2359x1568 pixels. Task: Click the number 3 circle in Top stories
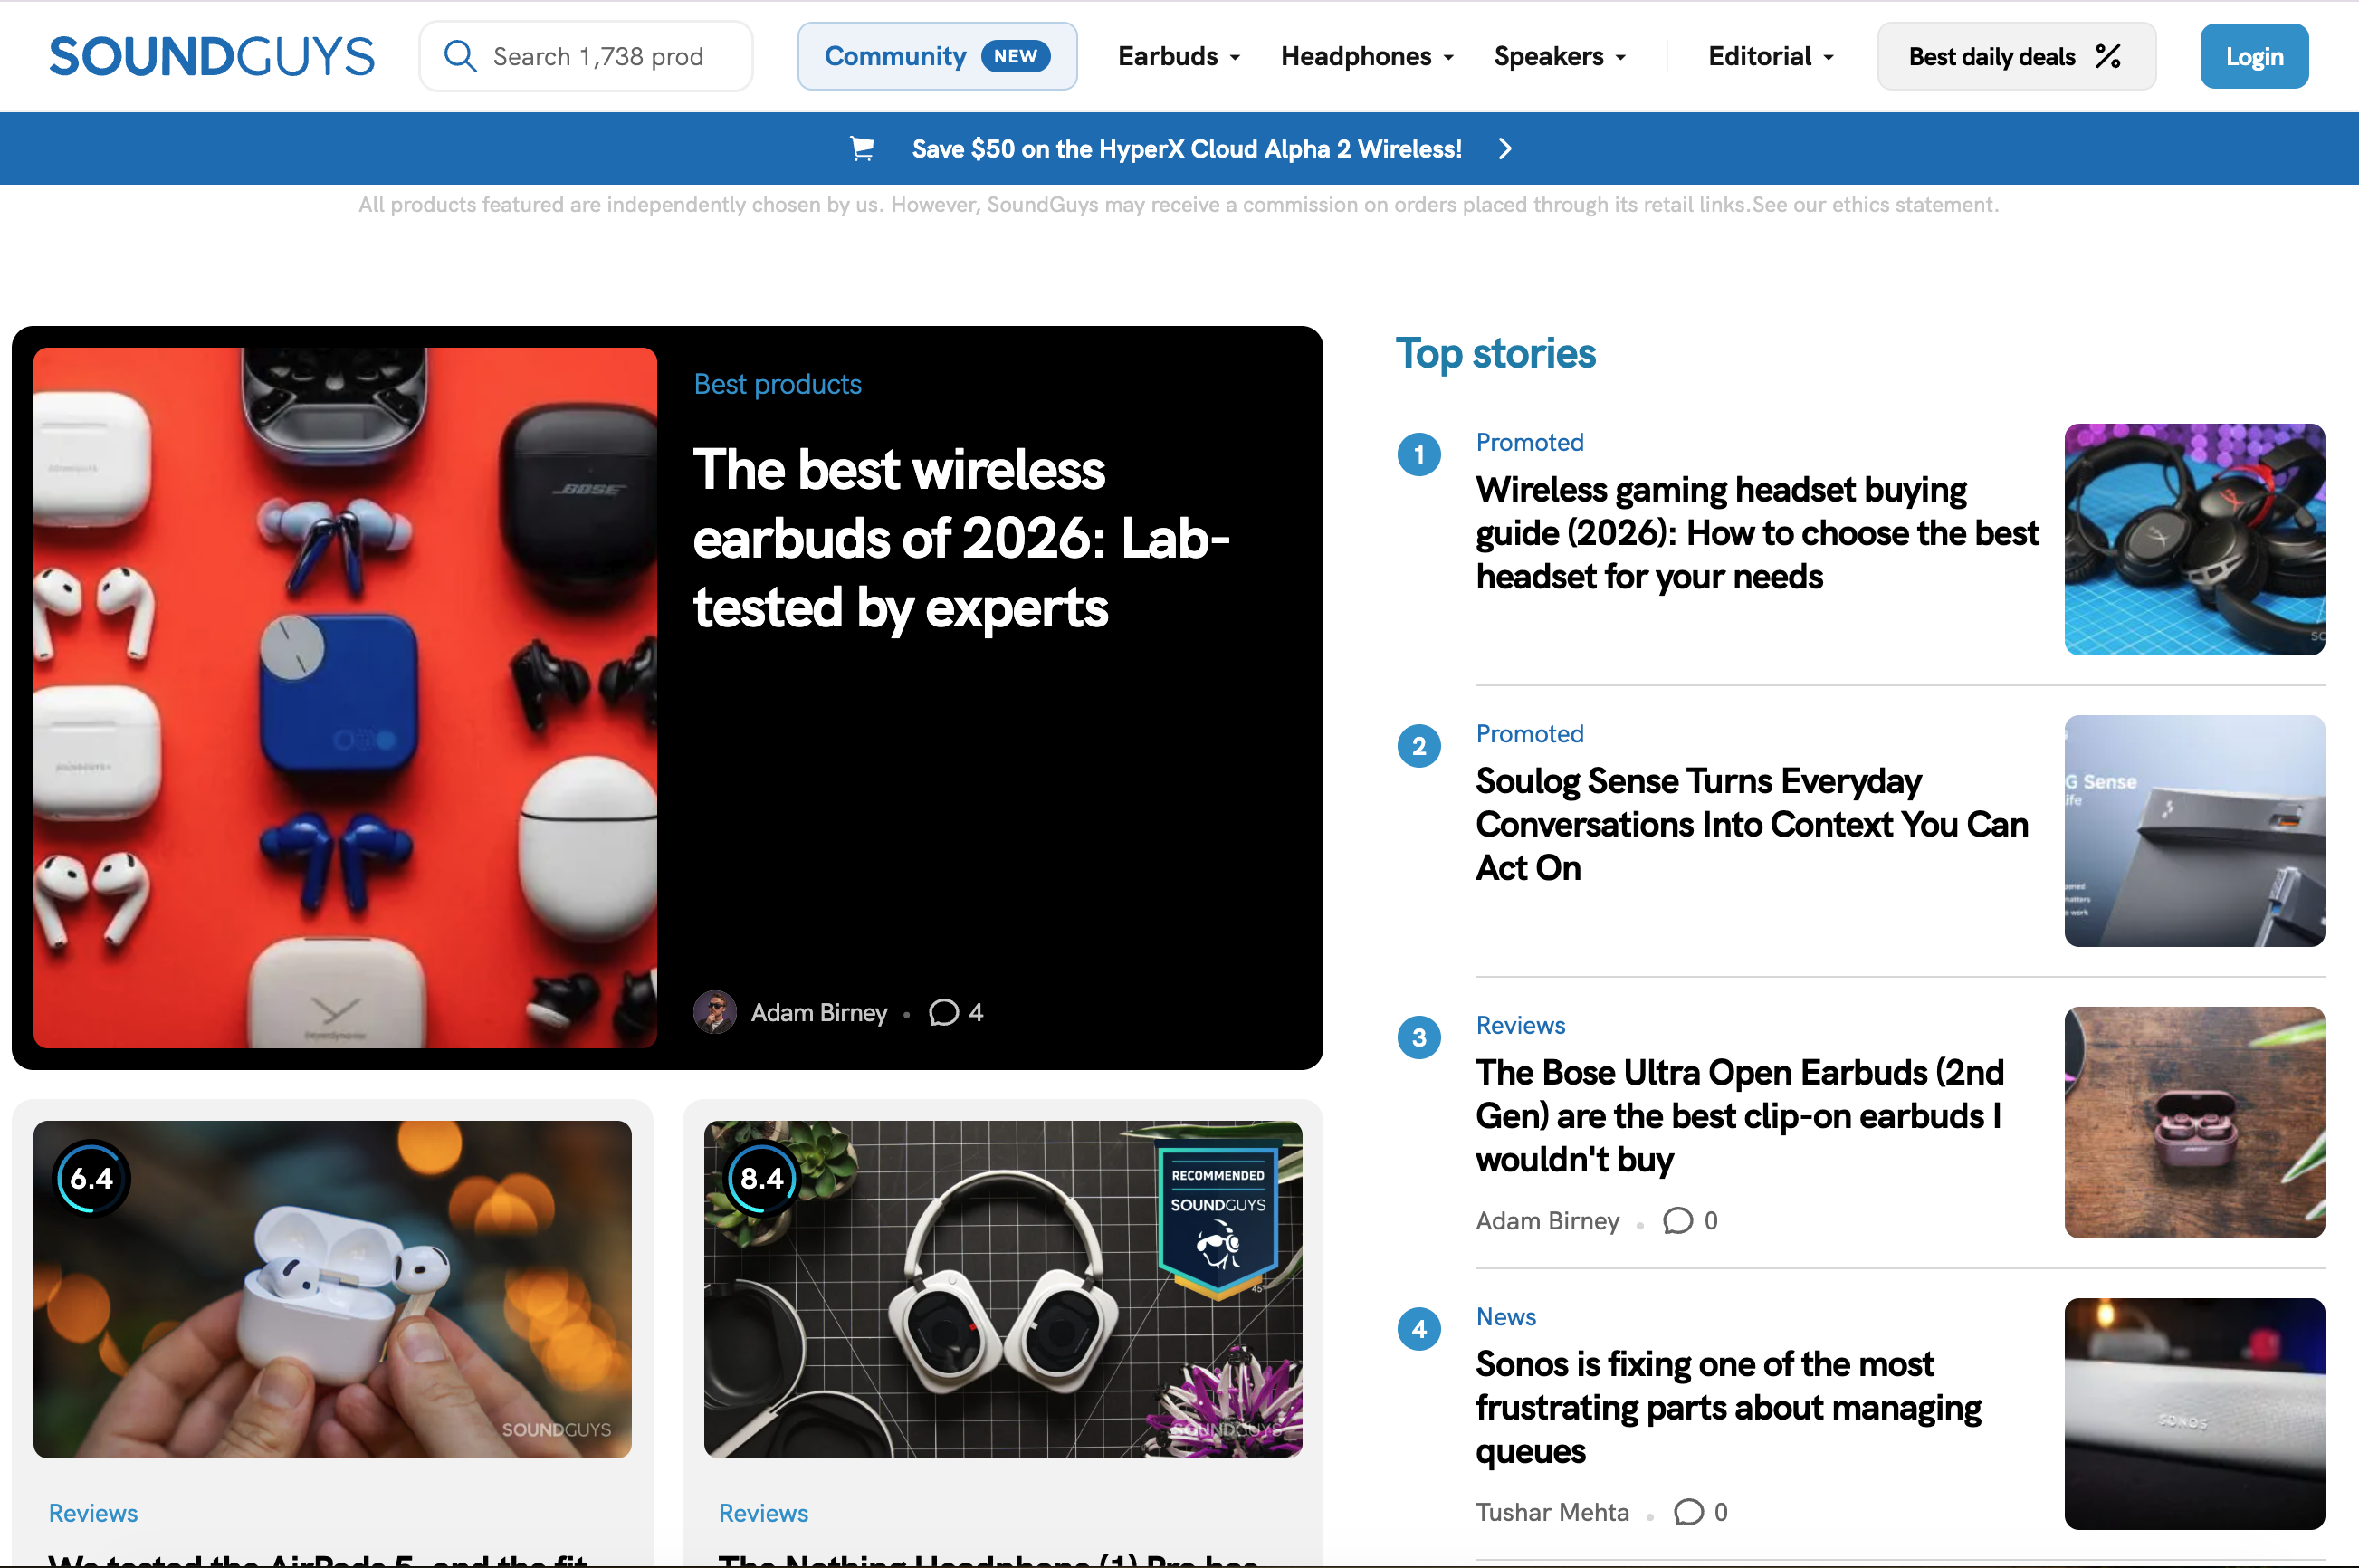point(1419,1037)
